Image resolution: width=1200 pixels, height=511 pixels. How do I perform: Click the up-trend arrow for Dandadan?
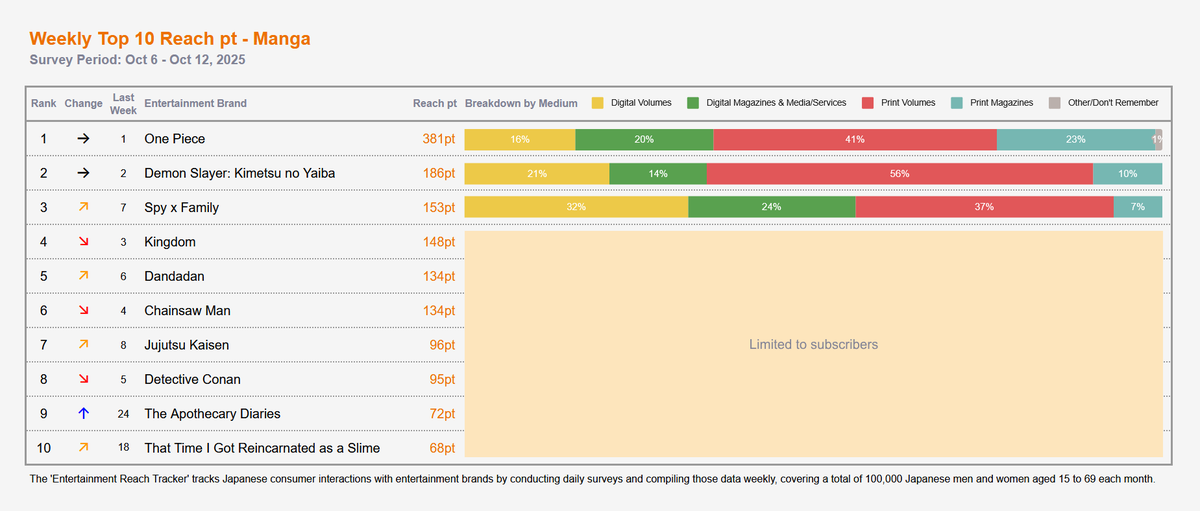(83, 276)
